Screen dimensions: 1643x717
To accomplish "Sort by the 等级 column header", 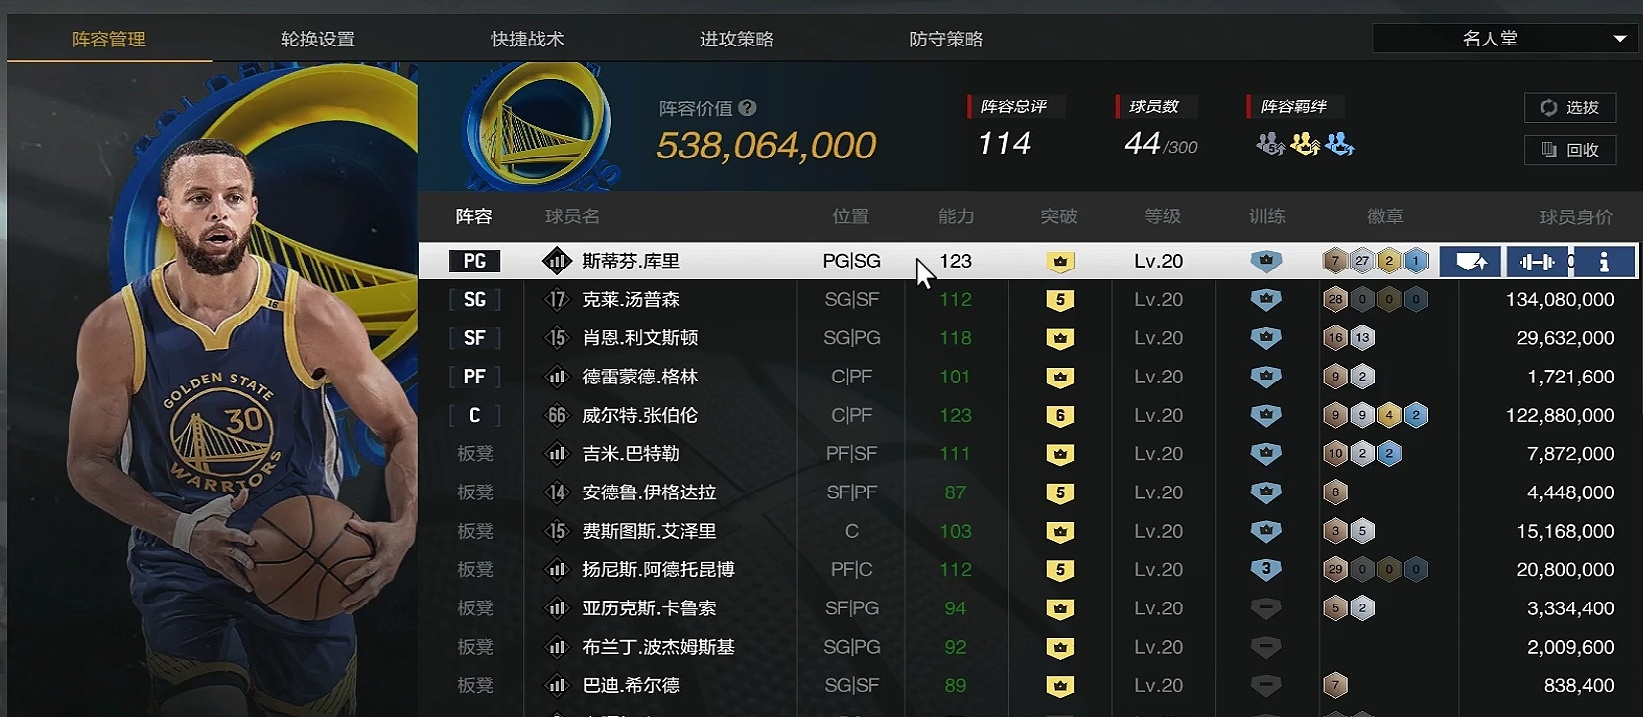I will tap(1163, 216).
